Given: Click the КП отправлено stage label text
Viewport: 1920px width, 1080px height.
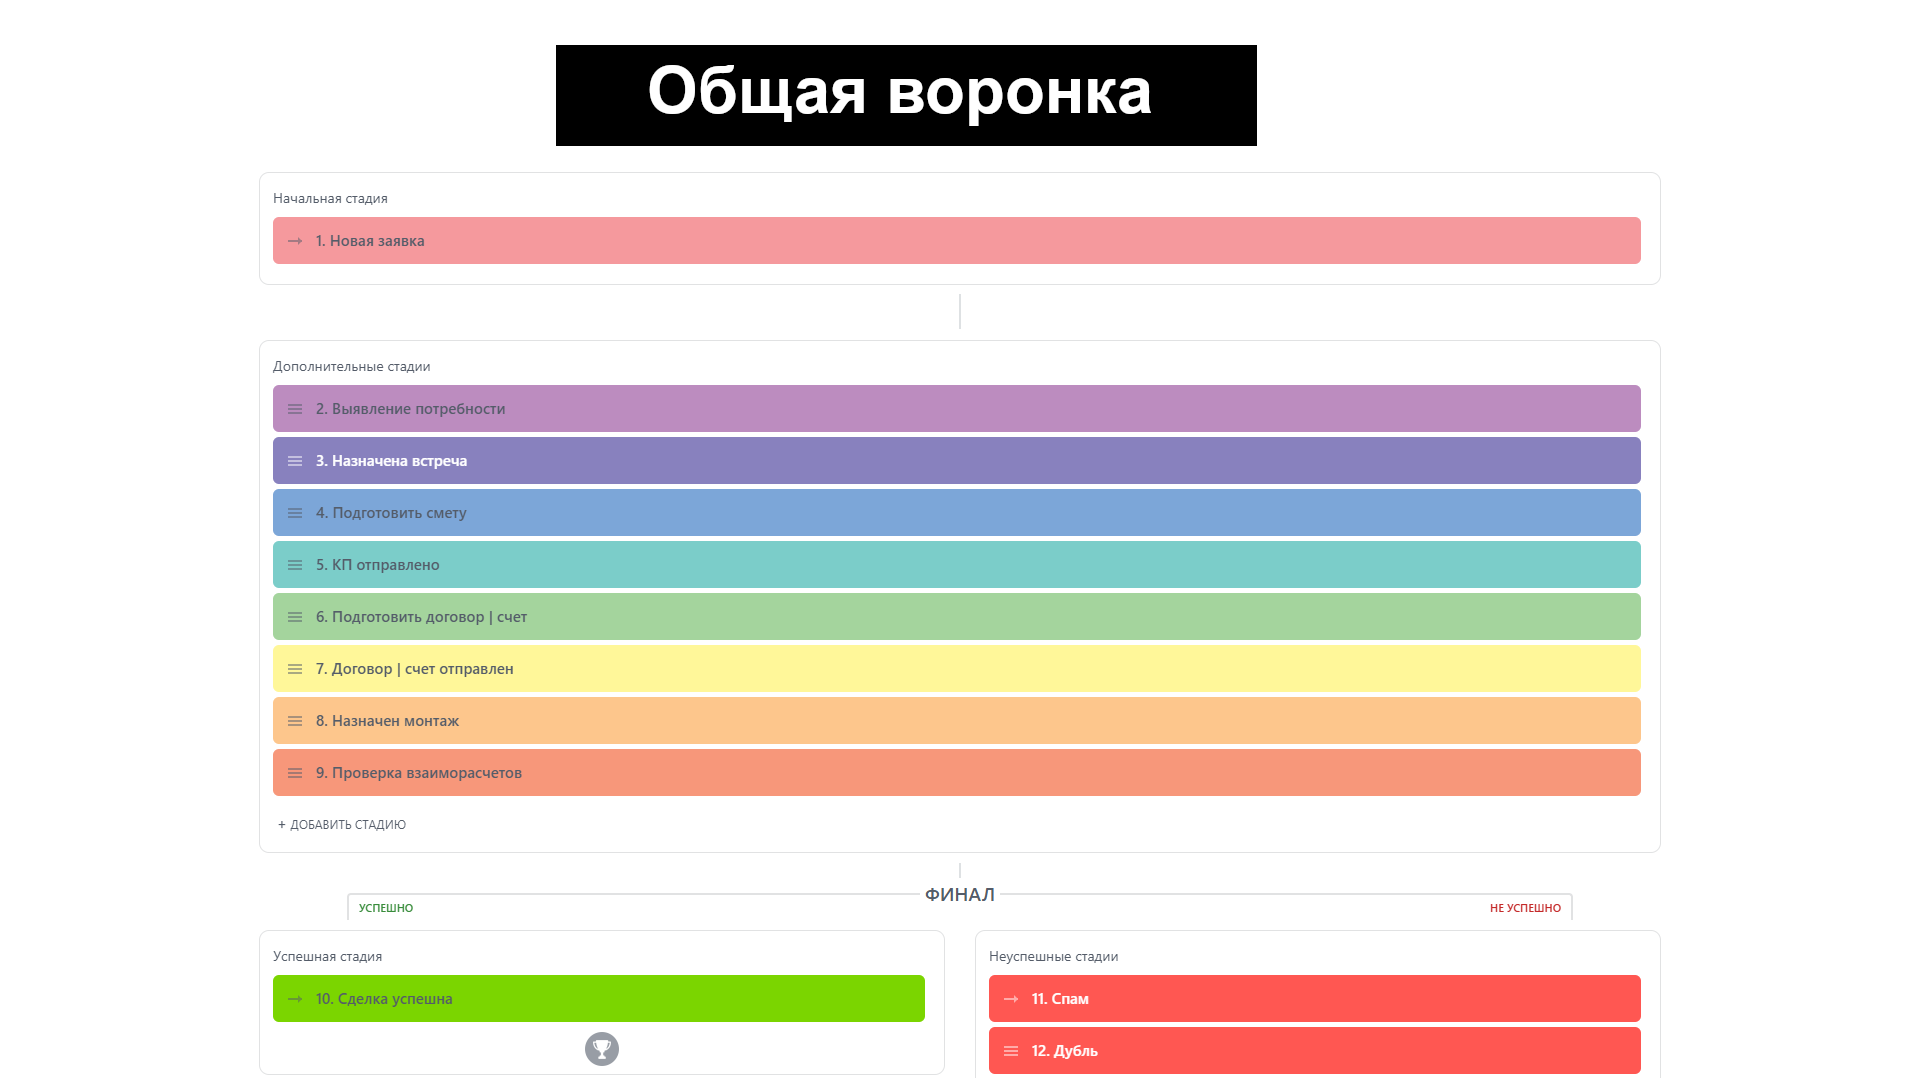Looking at the screenshot, I should pos(378,565).
